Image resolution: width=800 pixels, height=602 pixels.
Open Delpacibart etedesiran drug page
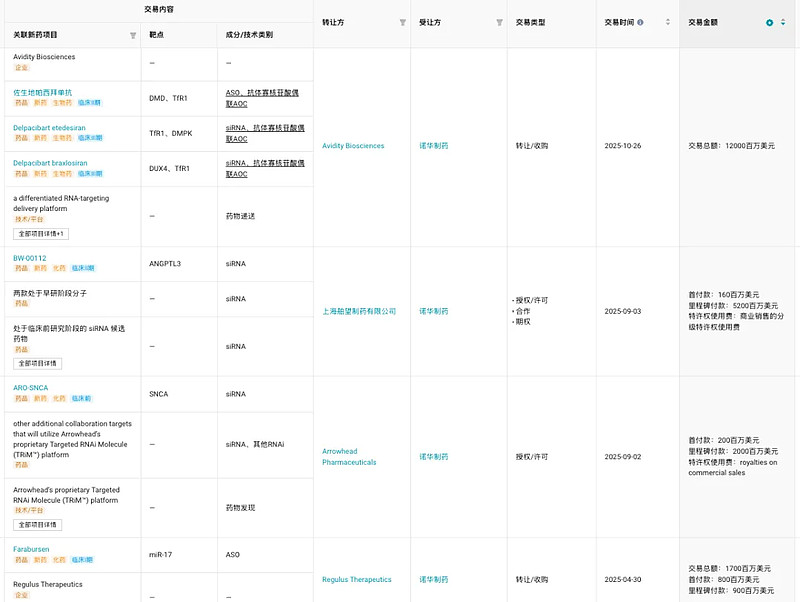click(49, 128)
